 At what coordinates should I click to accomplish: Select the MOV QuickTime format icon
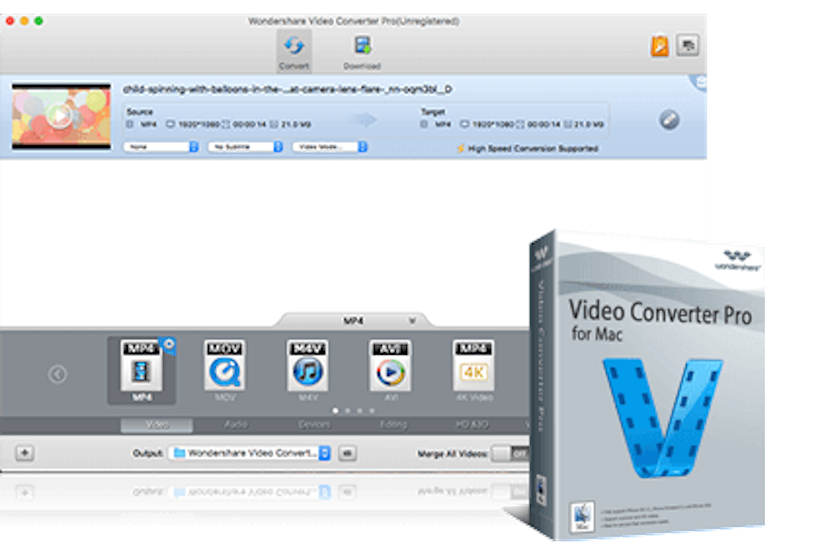225,370
